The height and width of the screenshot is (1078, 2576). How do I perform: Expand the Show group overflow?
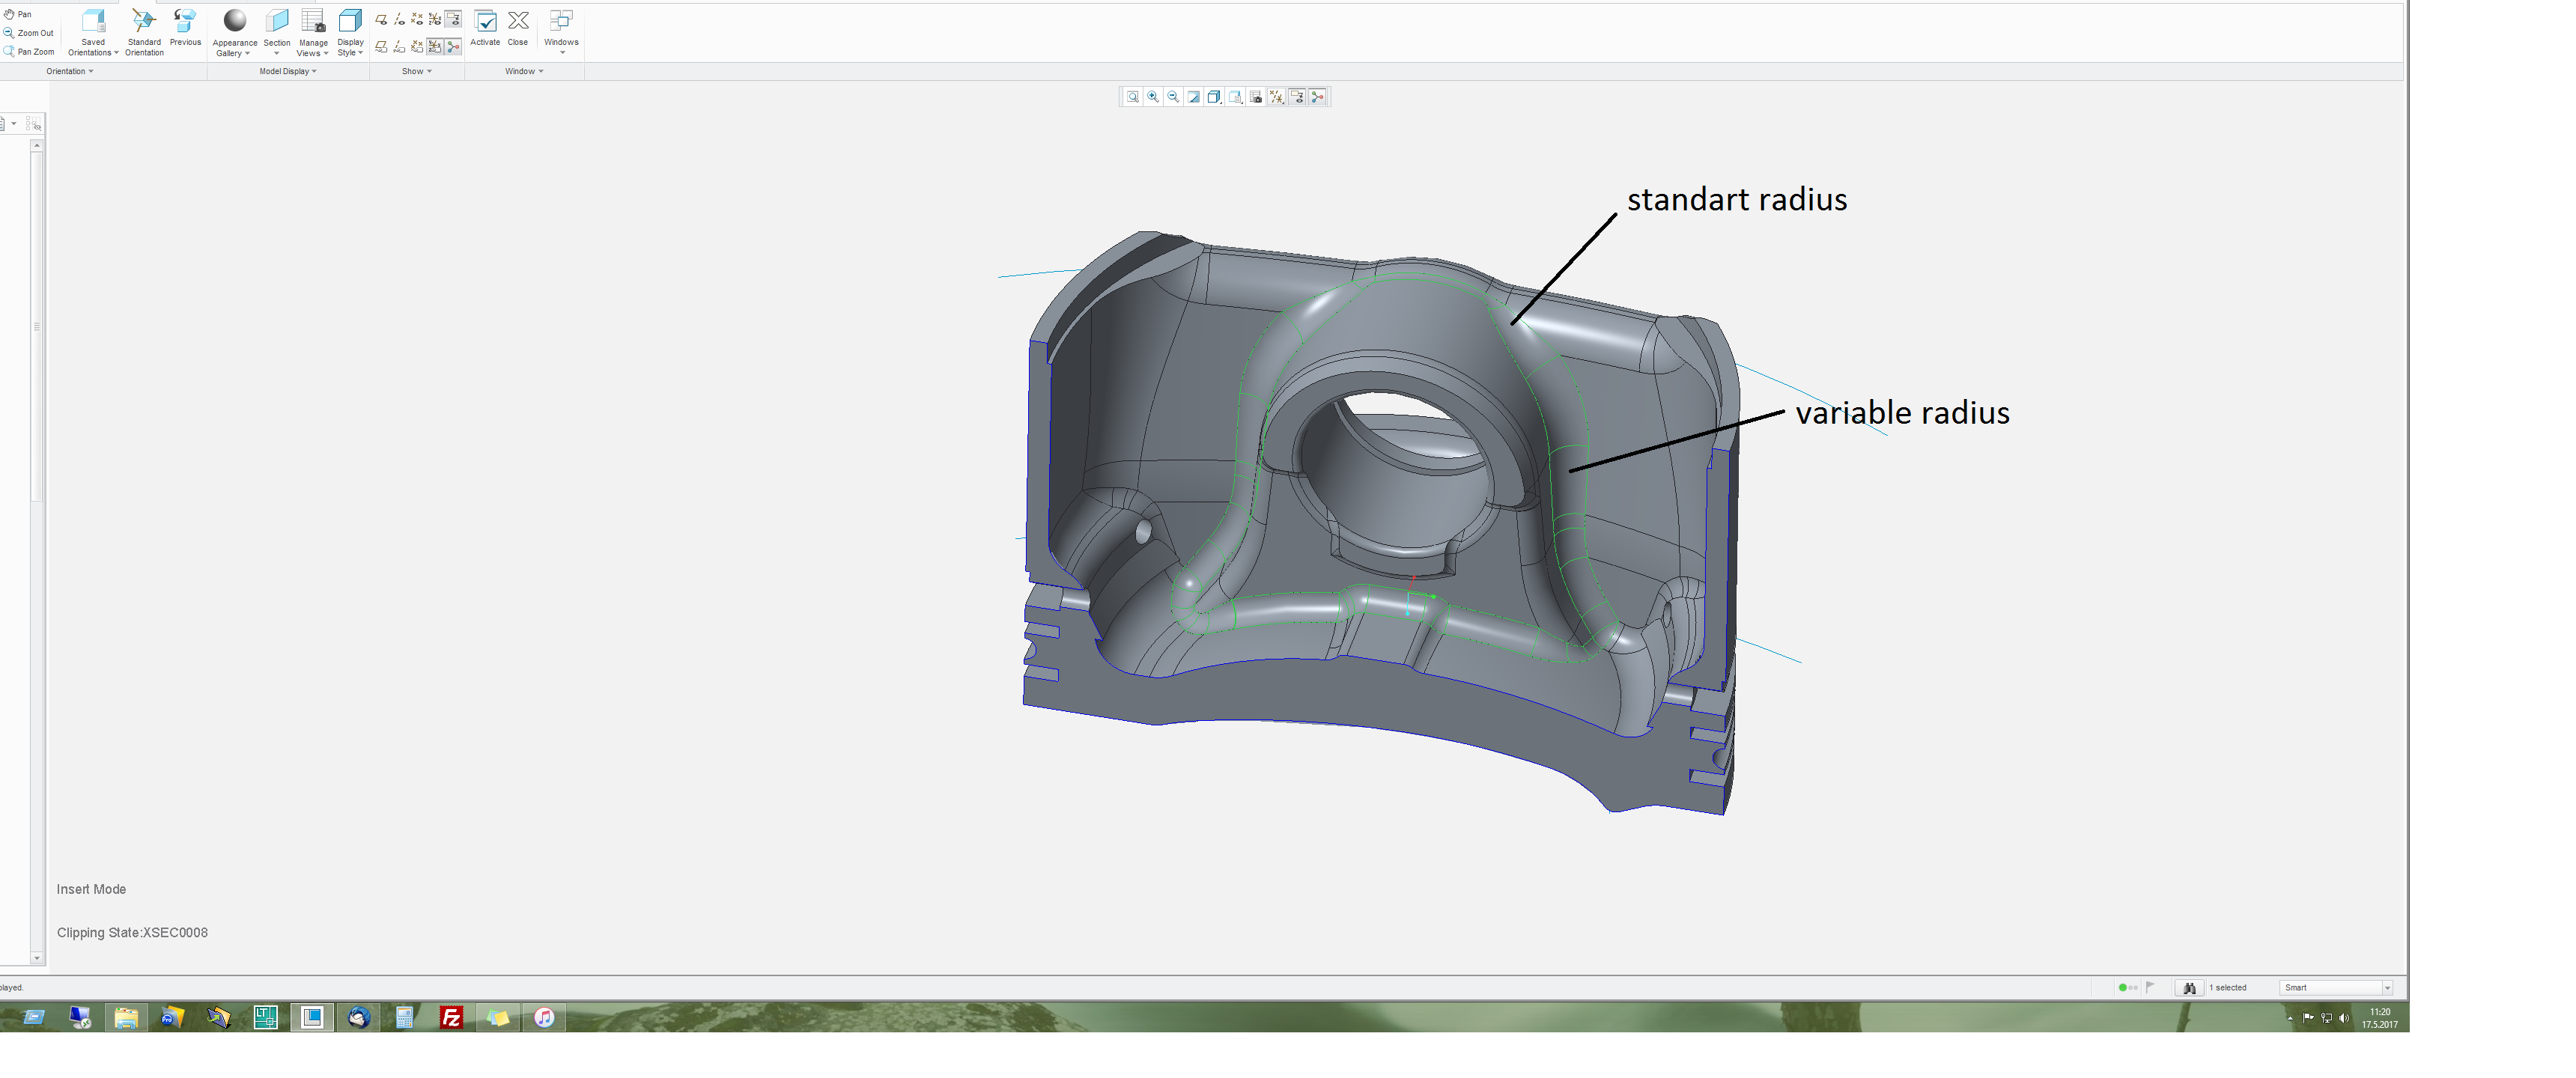[x=417, y=72]
